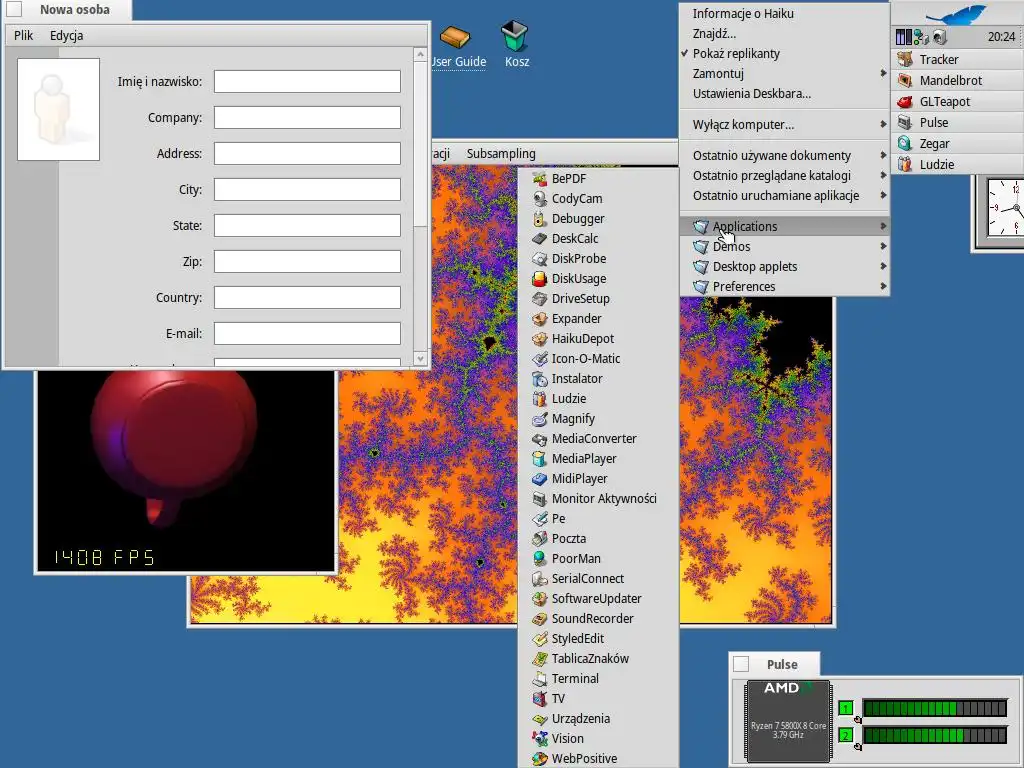The height and width of the screenshot is (768, 1024).
Task: Switch to Pulse in Deskbar
Action: pyautogui.click(x=957, y=122)
